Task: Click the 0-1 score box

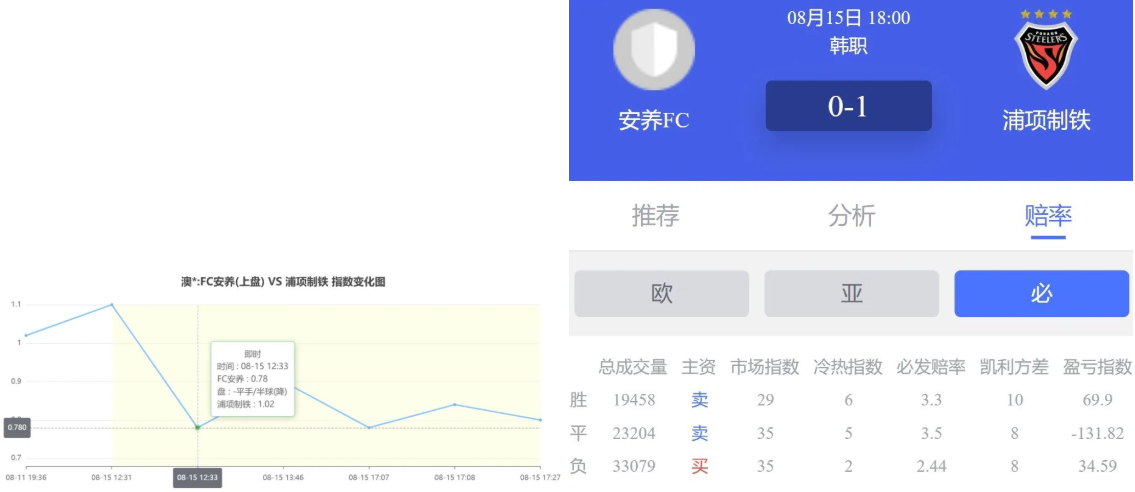Action: 848,106
